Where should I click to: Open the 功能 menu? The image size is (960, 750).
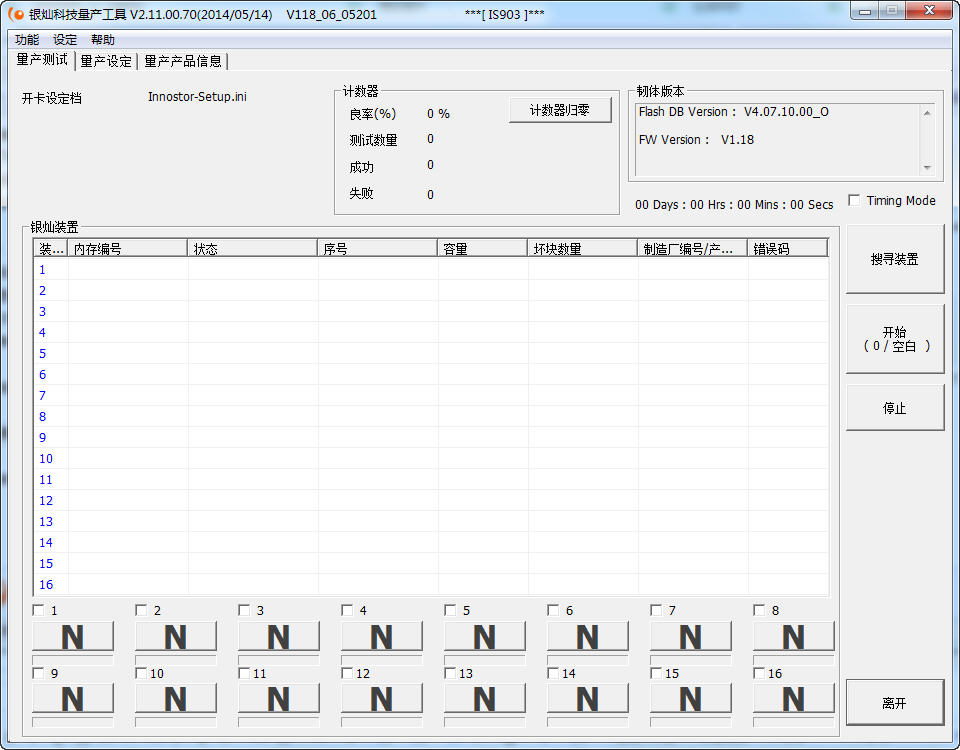27,40
